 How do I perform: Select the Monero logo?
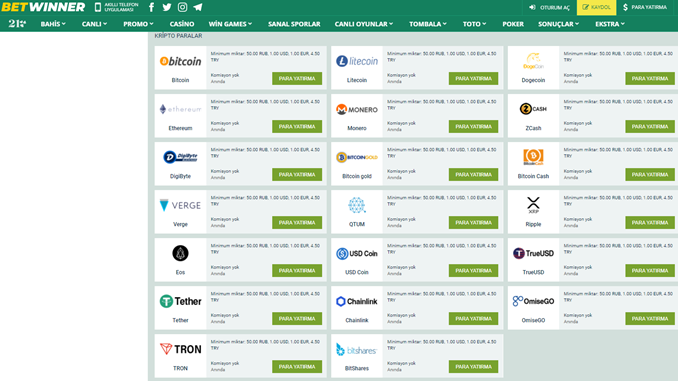click(357, 110)
